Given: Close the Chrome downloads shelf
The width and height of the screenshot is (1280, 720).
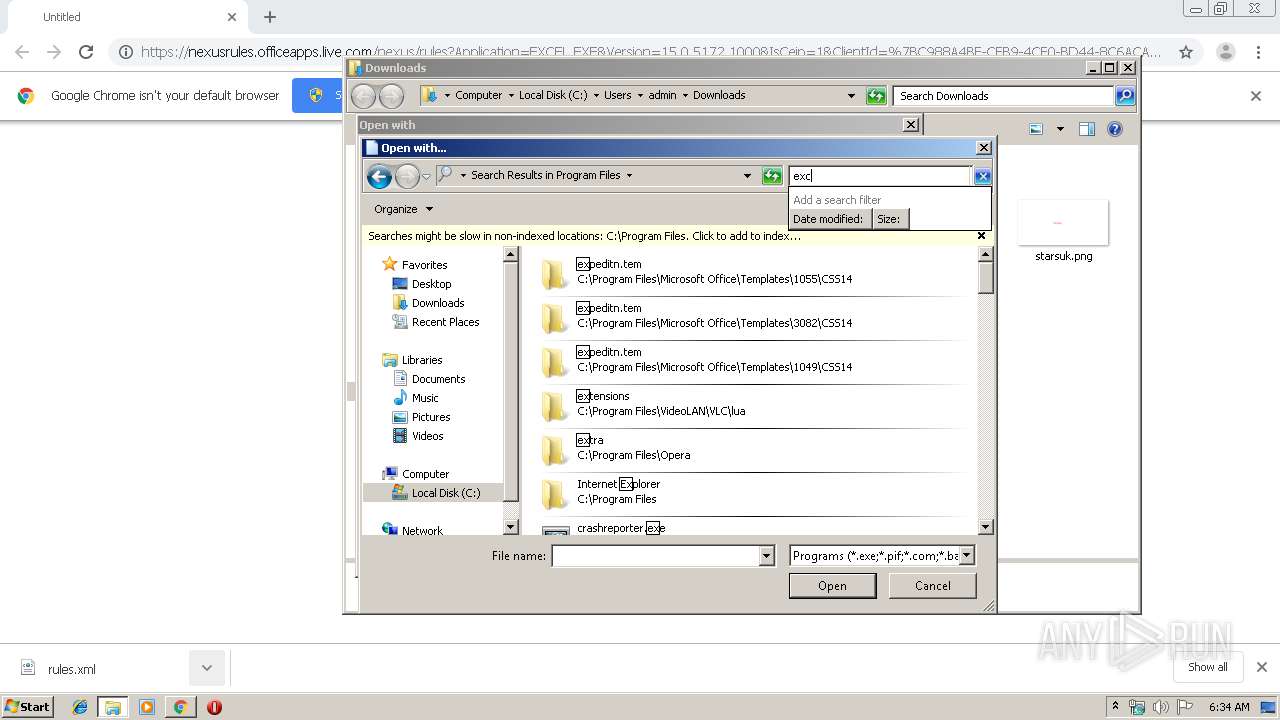Looking at the screenshot, I should pyautogui.click(x=1261, y=667).
